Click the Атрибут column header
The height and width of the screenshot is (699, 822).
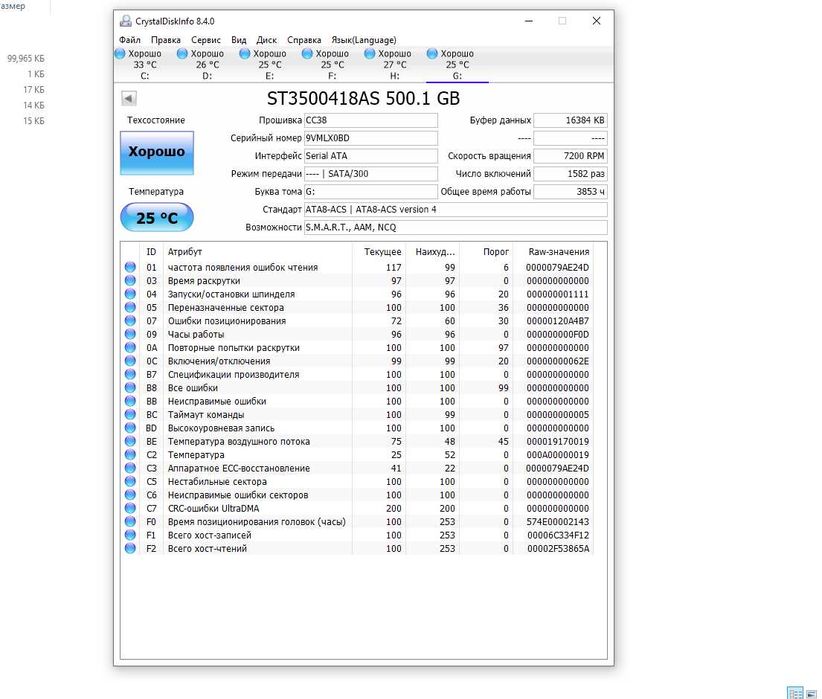tap(257, 252)
